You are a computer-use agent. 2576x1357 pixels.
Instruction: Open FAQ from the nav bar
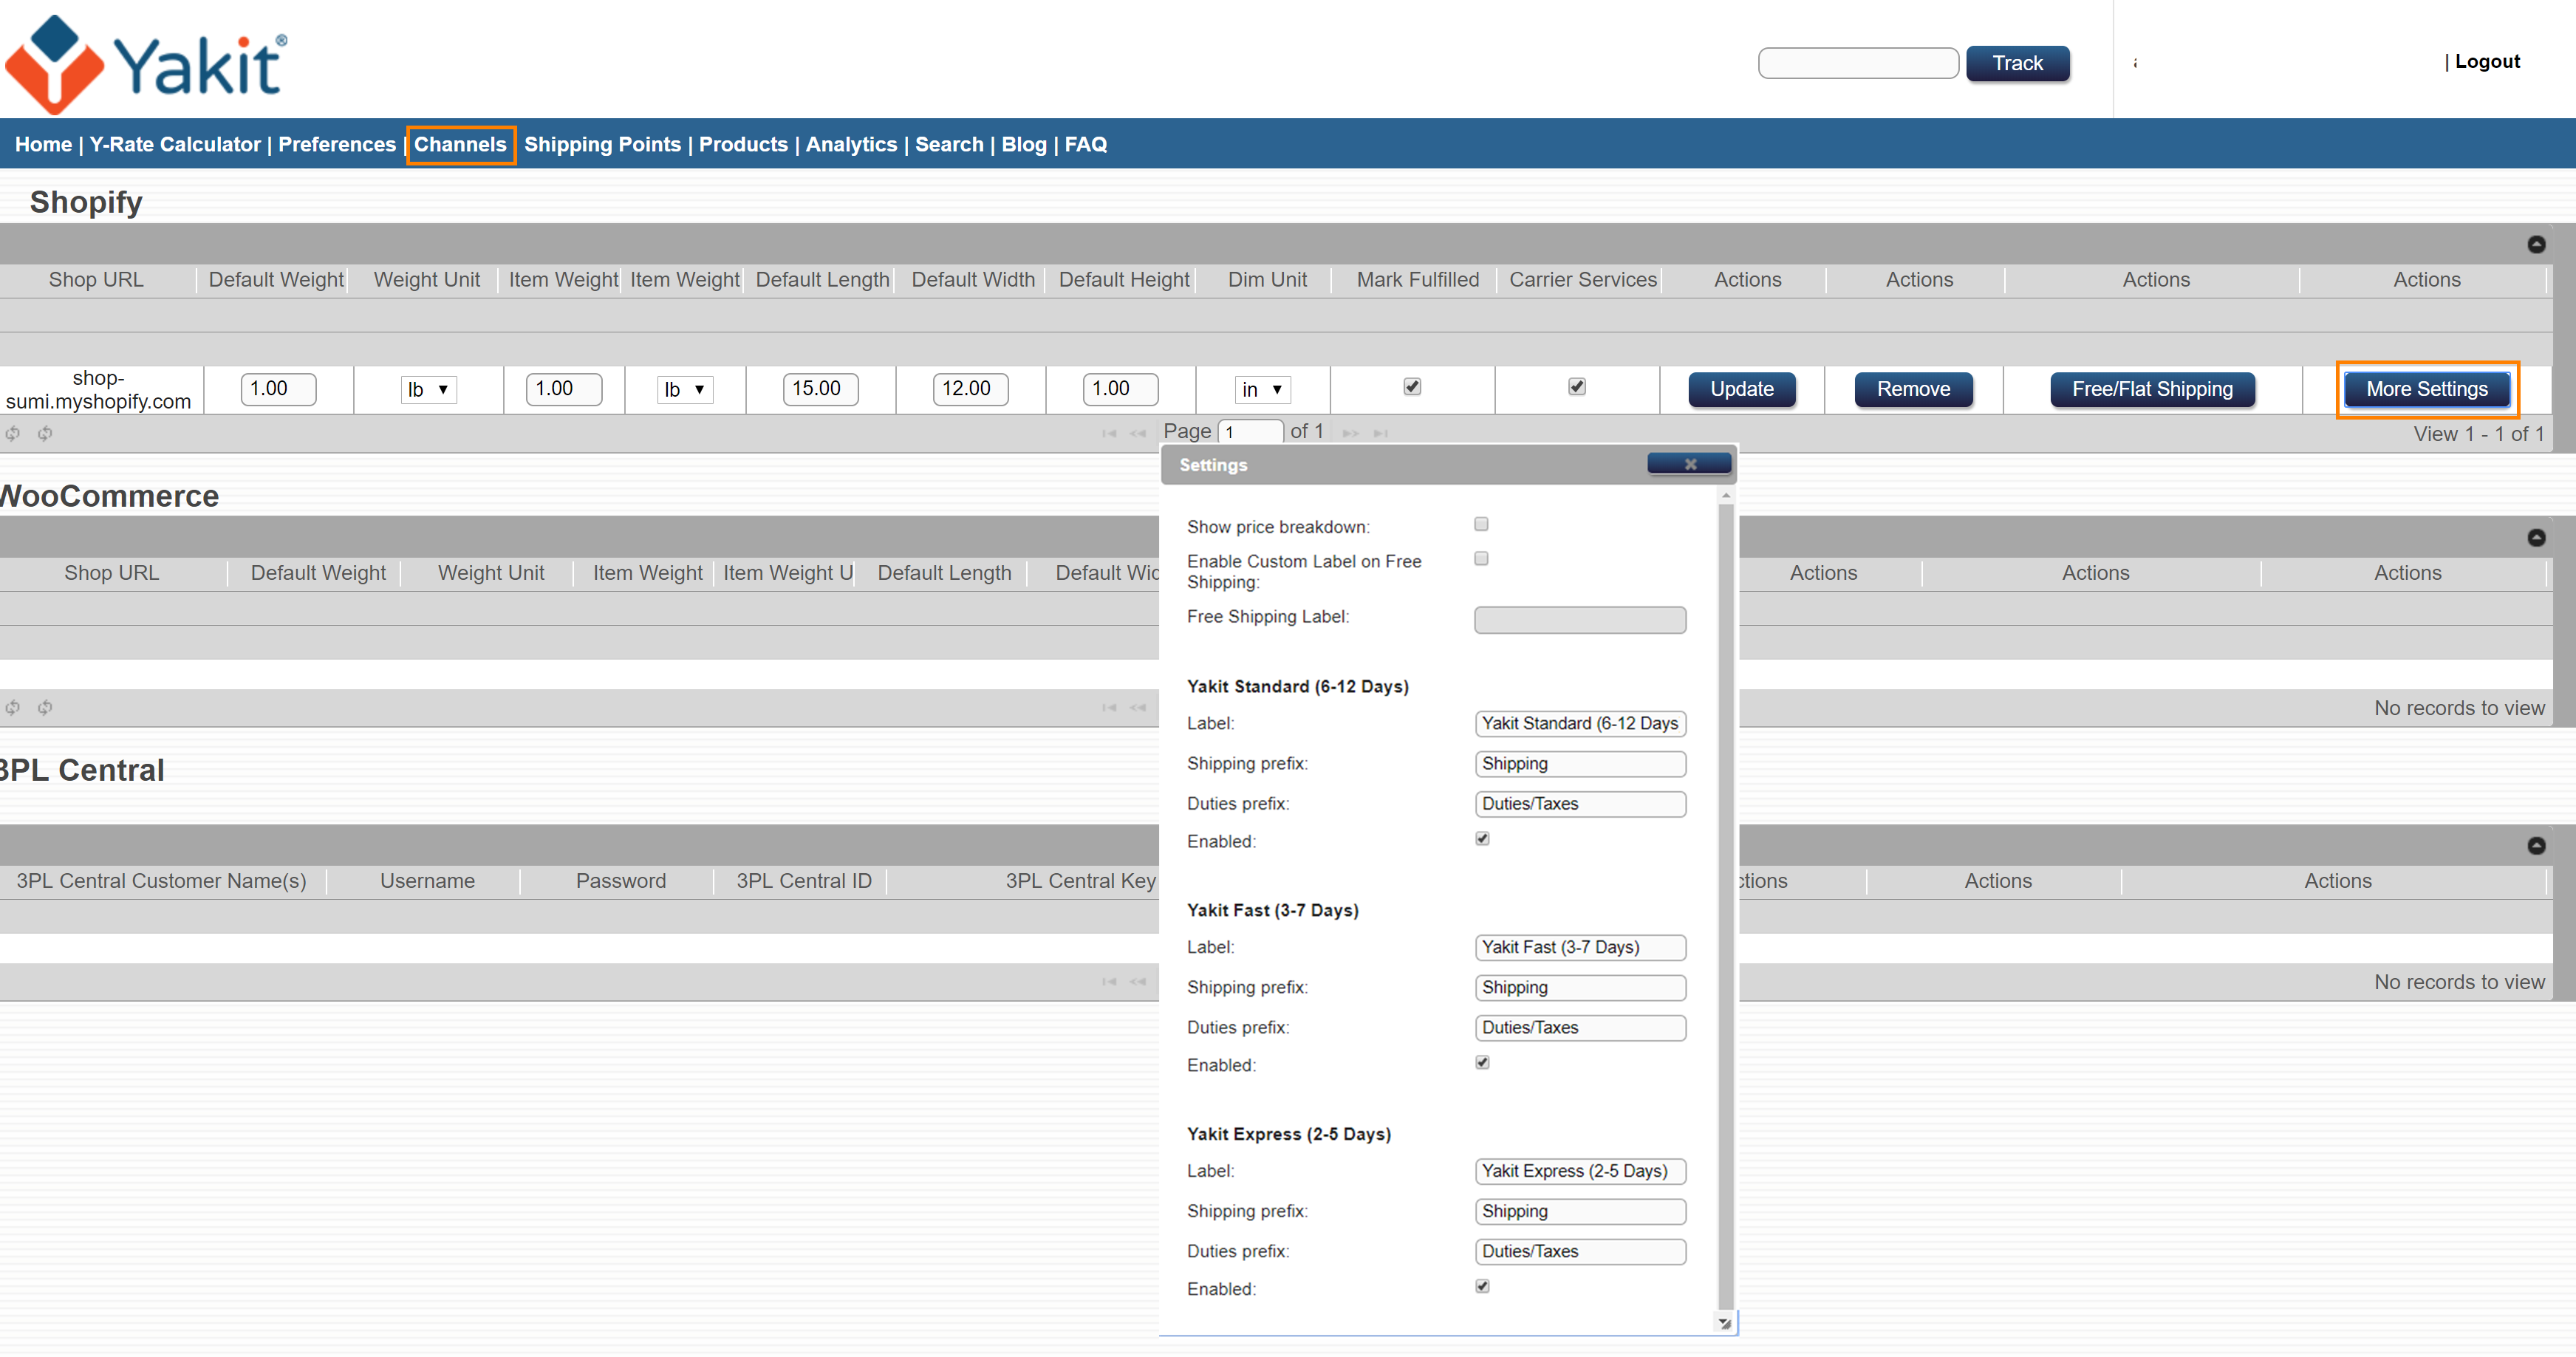1085,145
